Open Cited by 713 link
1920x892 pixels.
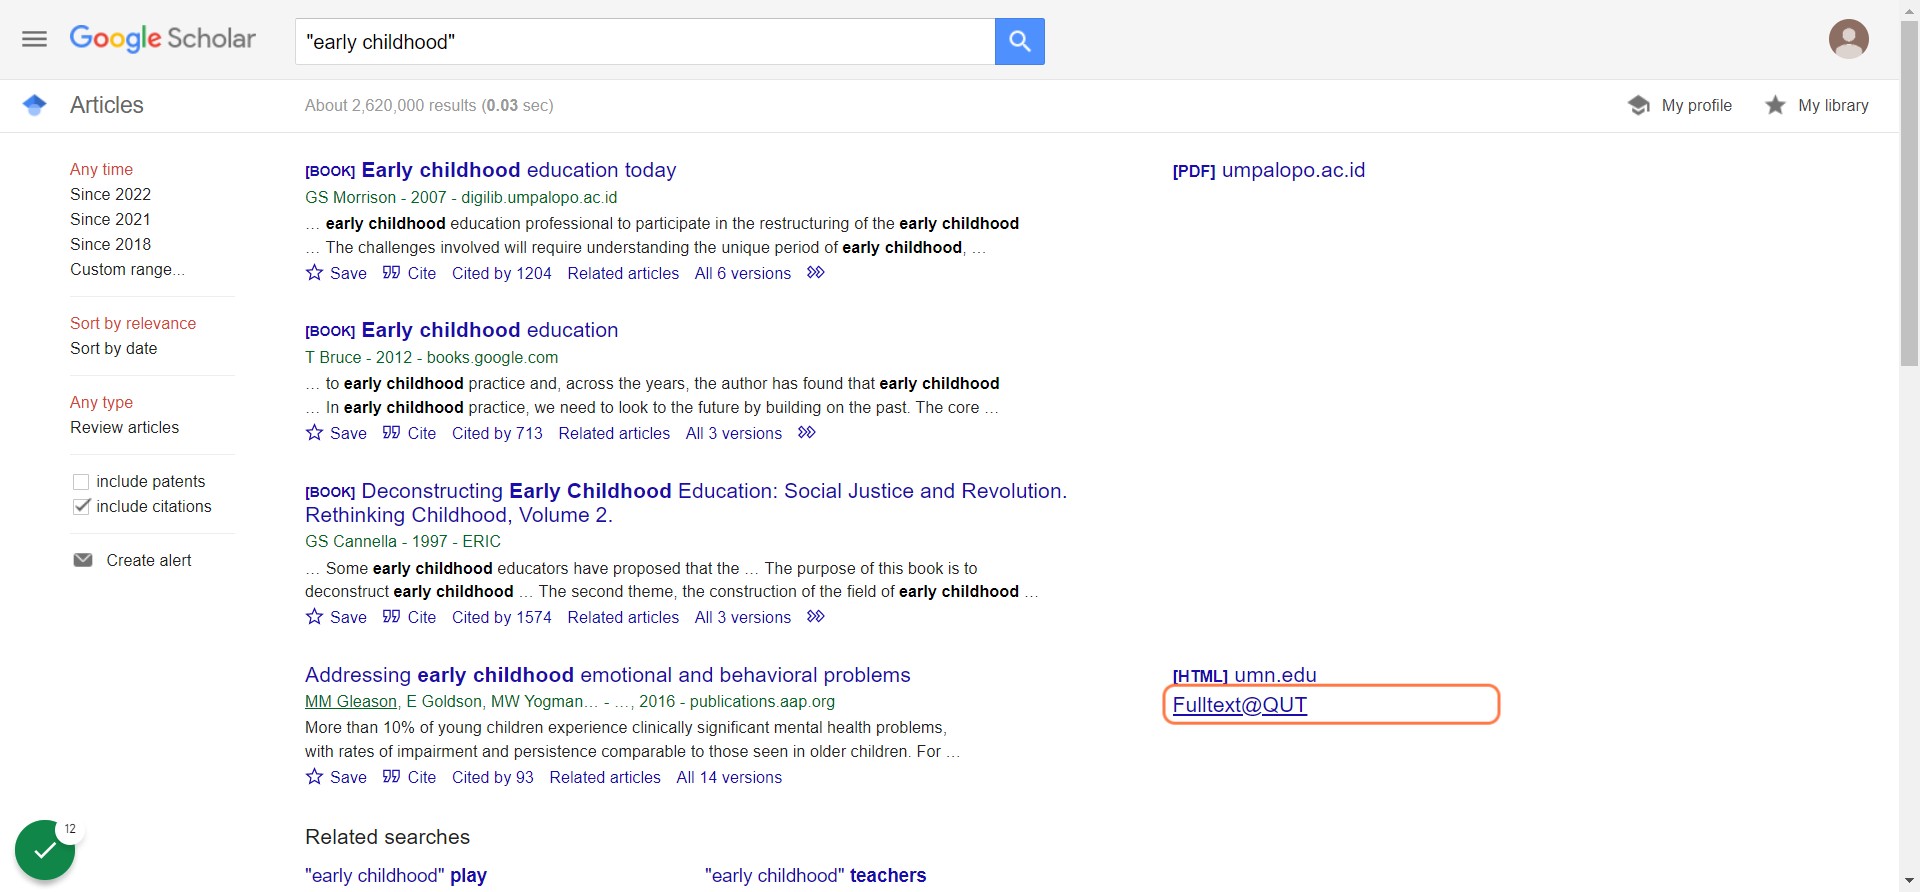(x=497, y=433)
